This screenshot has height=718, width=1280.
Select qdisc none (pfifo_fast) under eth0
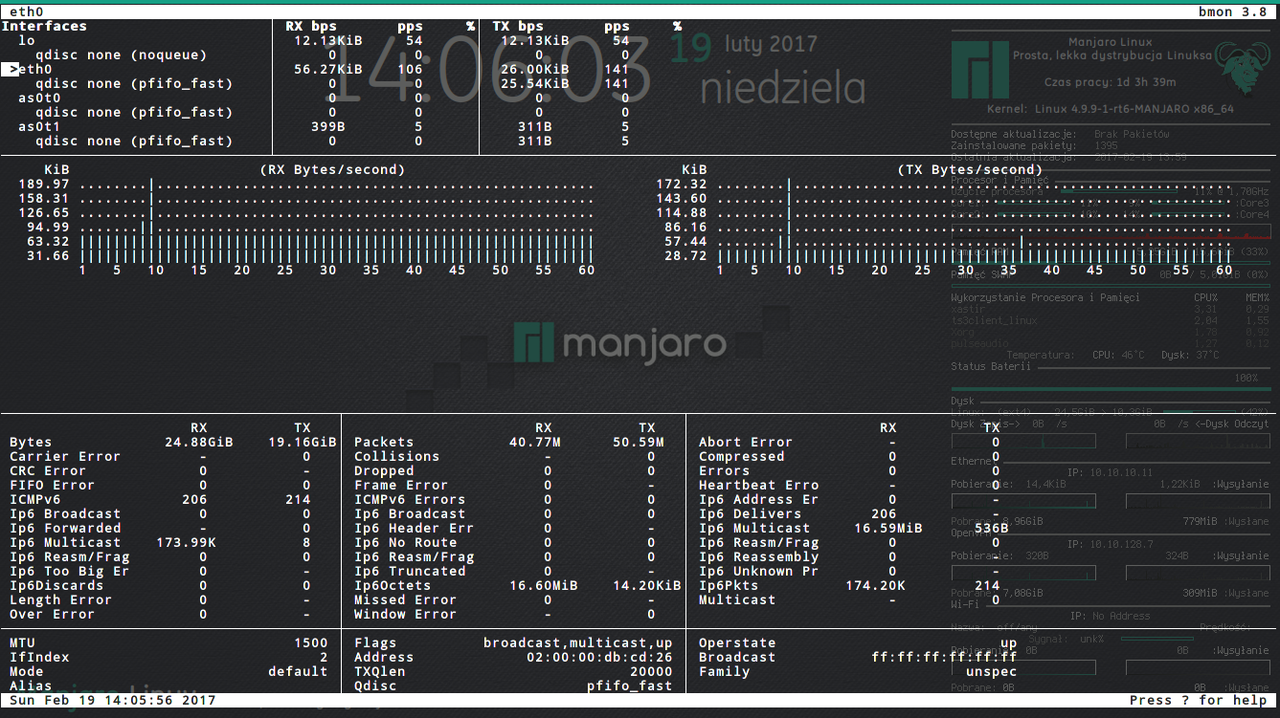point(133,84)
